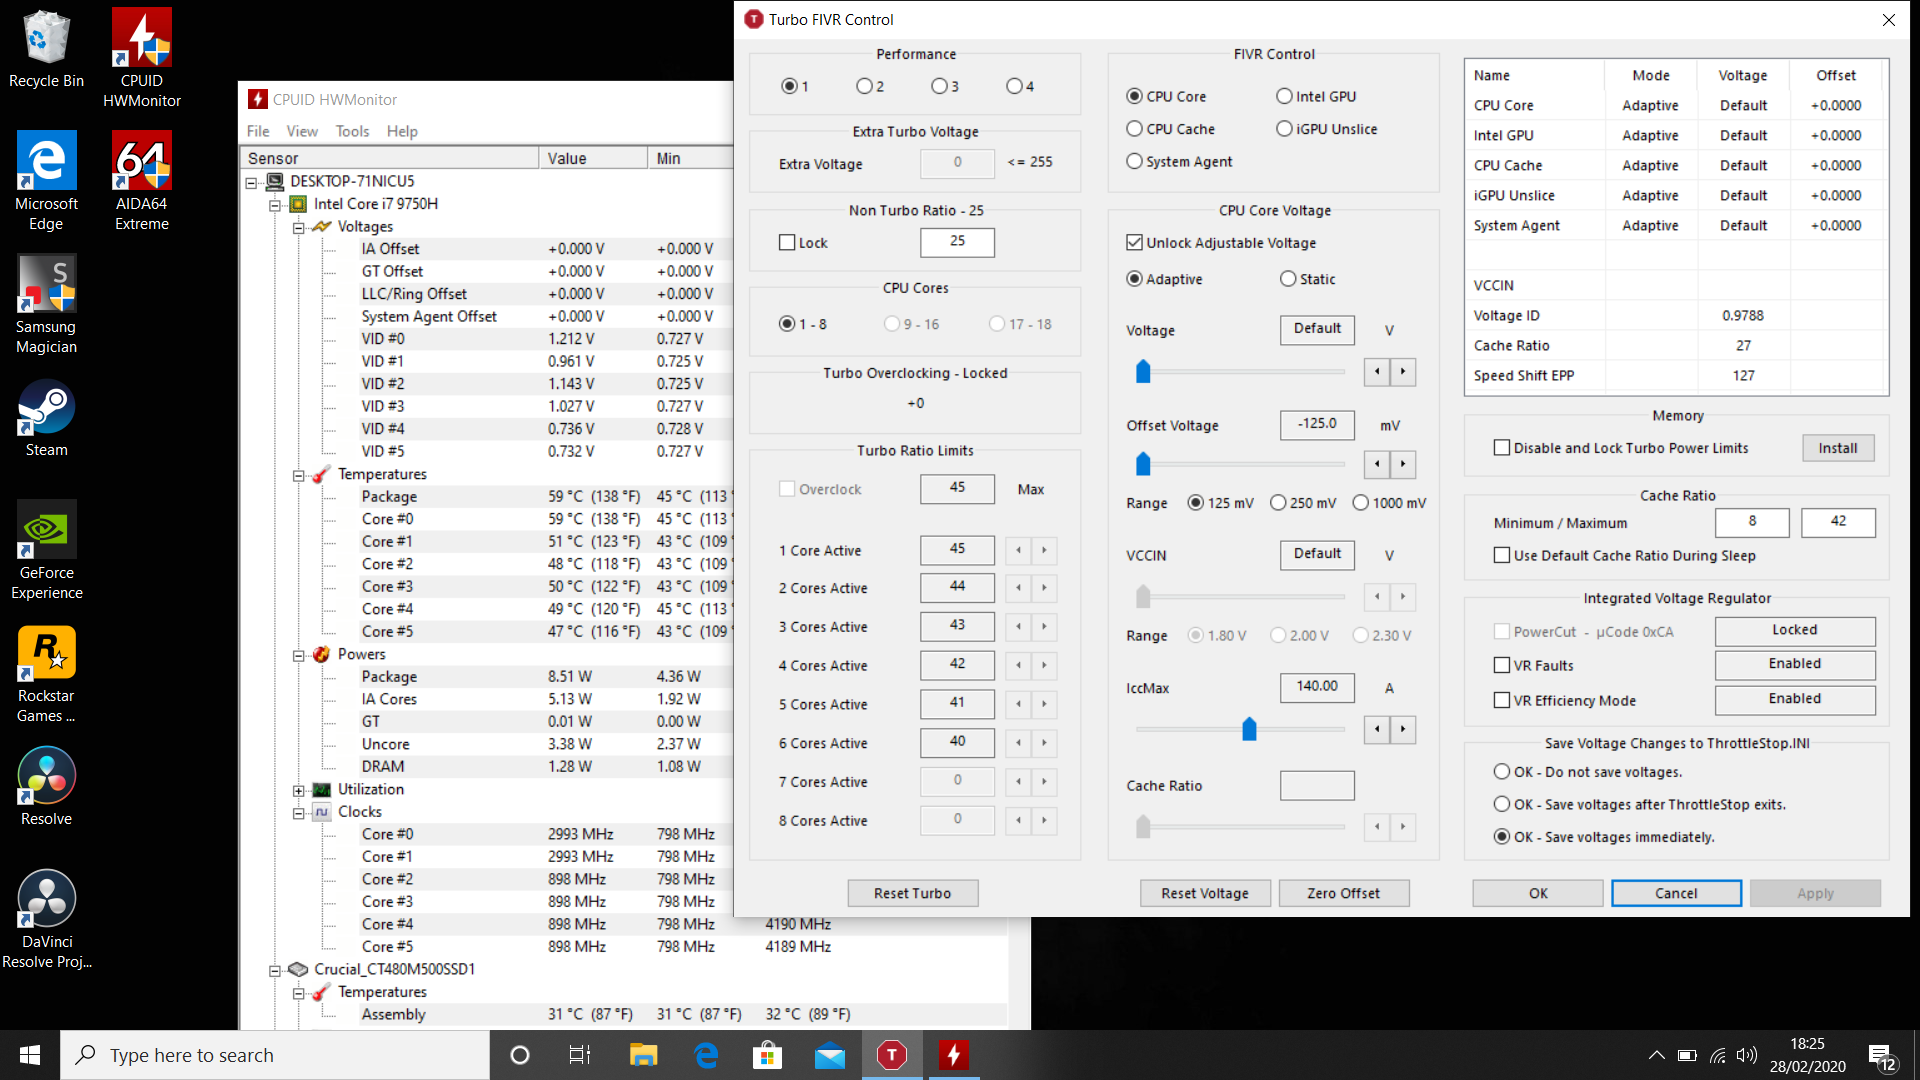Image resolution: width=1920 pixels, height=1080 pixels.
Task: Click the Sensor column header
Action: [390, 158]
